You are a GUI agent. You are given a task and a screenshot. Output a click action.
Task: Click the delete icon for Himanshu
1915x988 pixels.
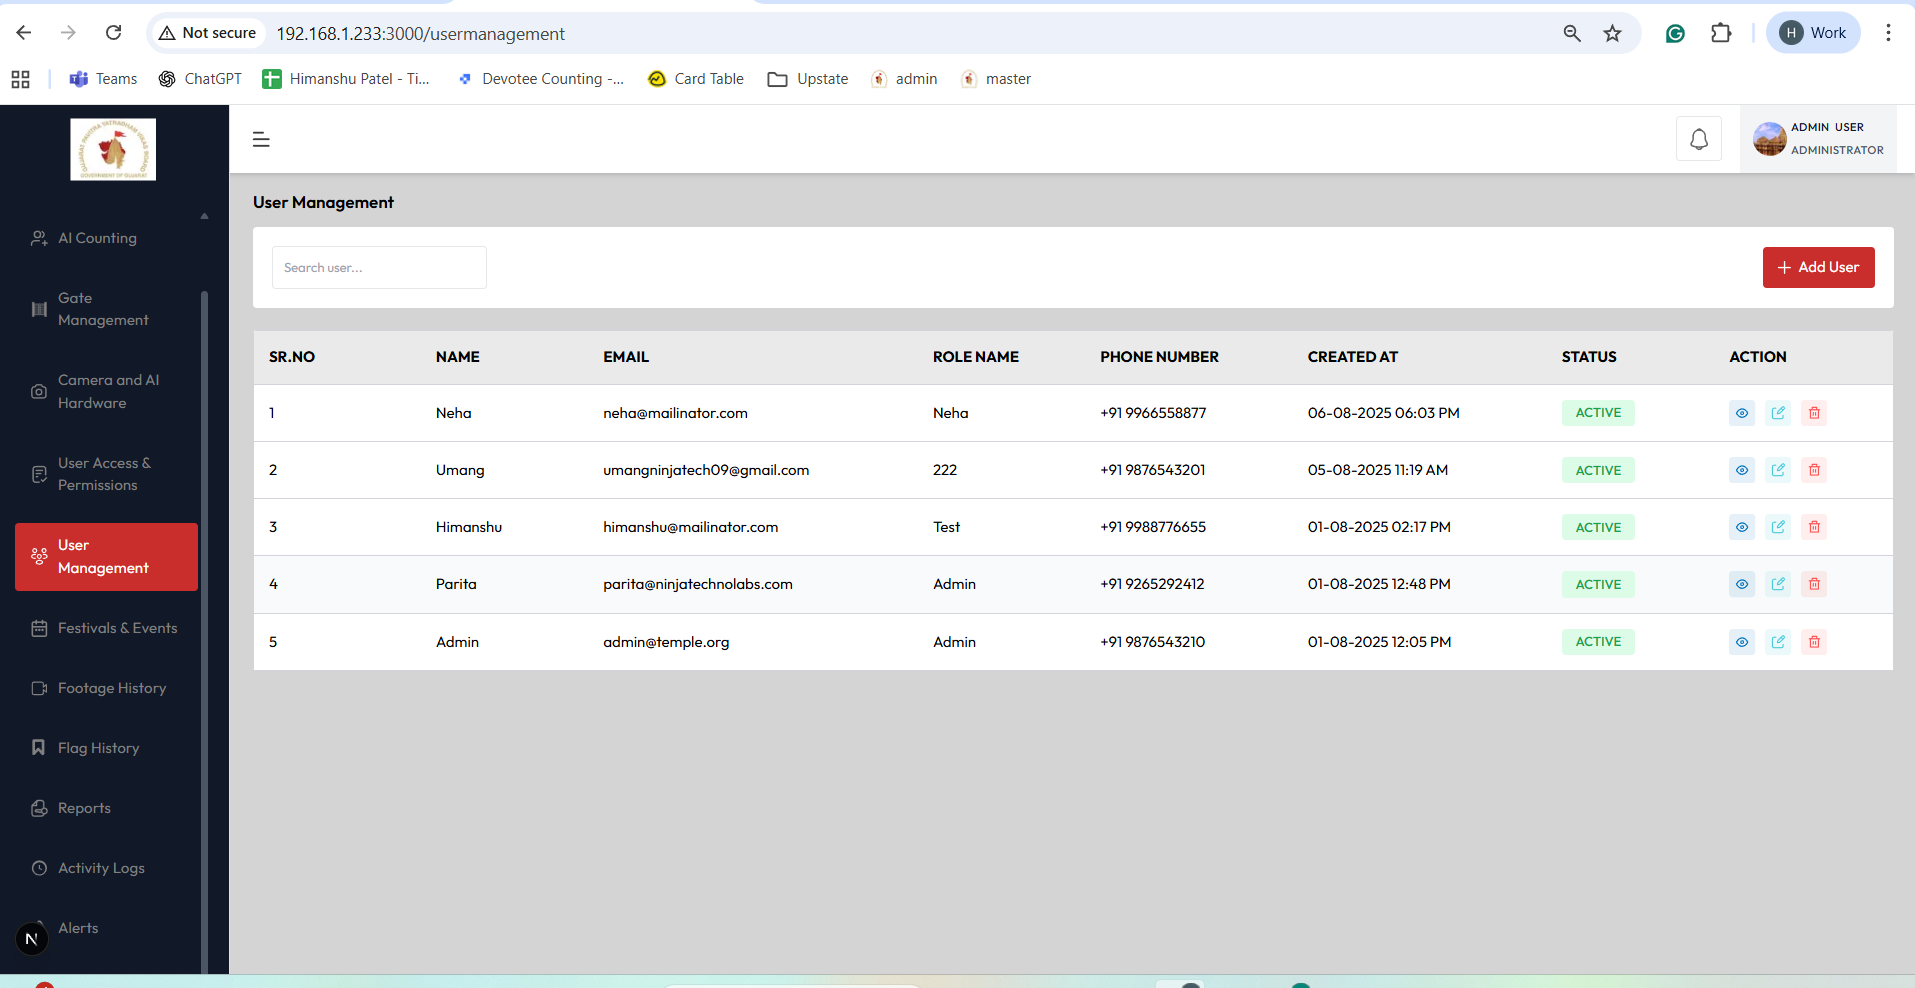(1814, 527)
